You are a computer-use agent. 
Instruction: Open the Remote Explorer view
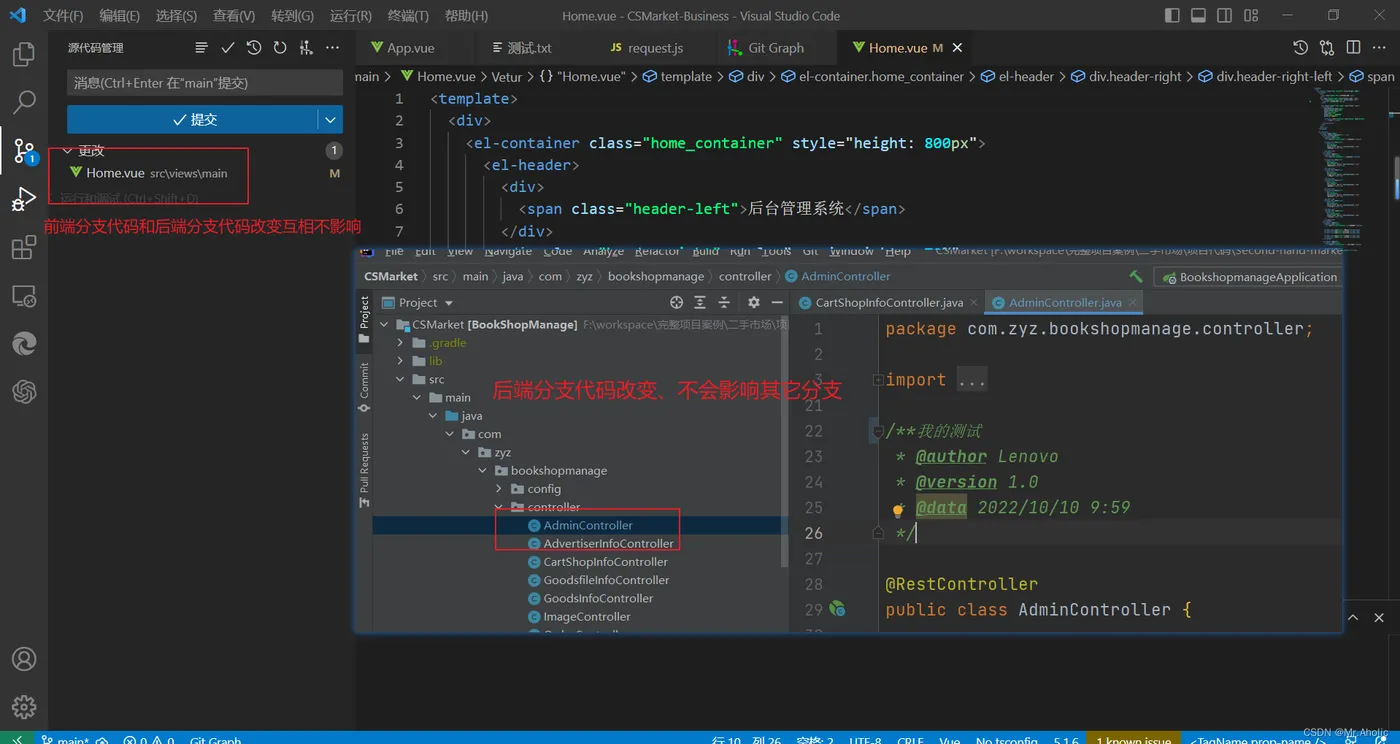(x=24, y=296)
